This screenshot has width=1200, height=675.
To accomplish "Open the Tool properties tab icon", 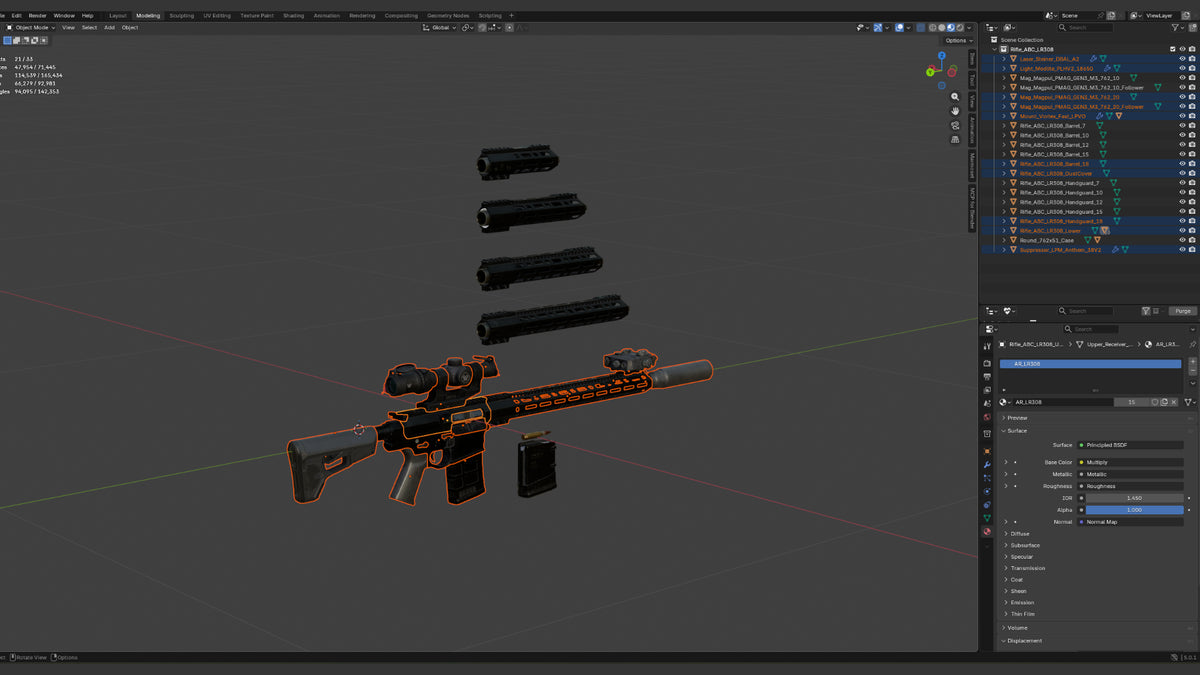I will click(986, 345).
